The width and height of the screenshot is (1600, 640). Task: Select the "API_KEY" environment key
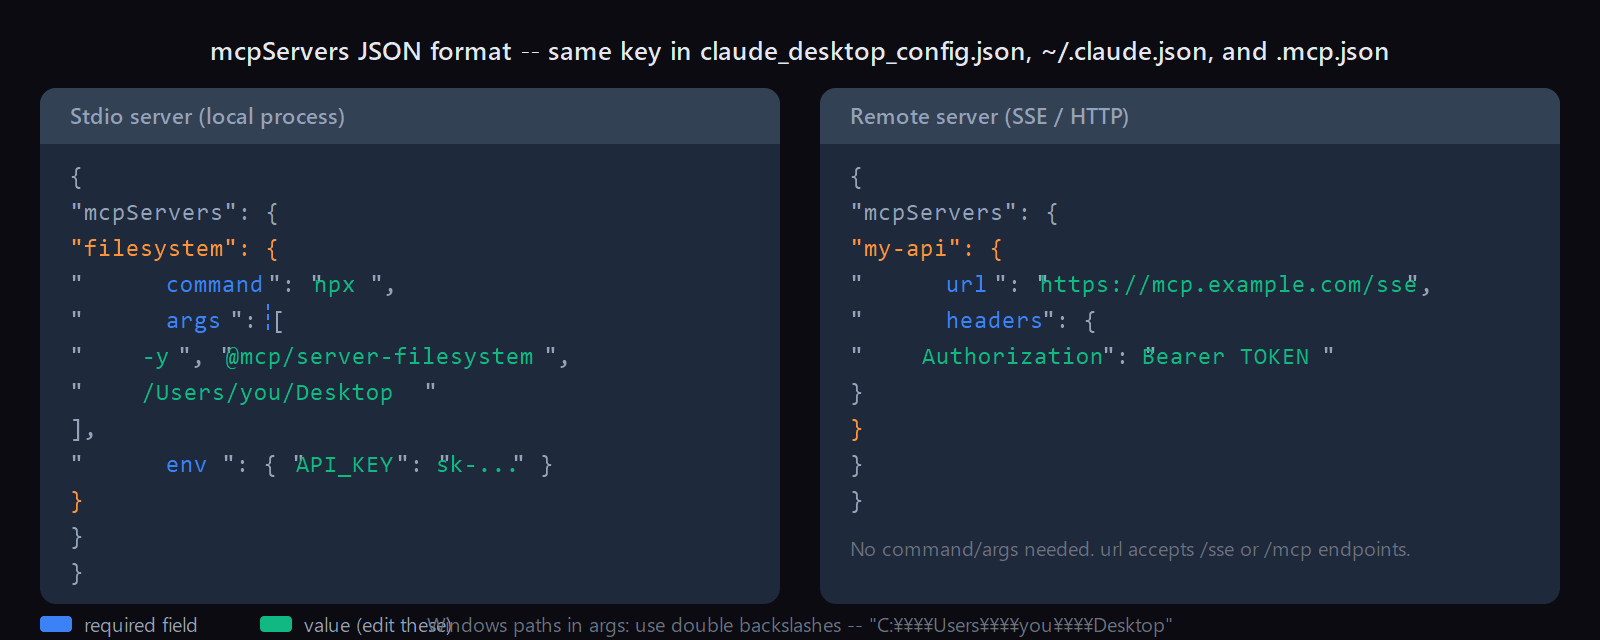point(344,465)
